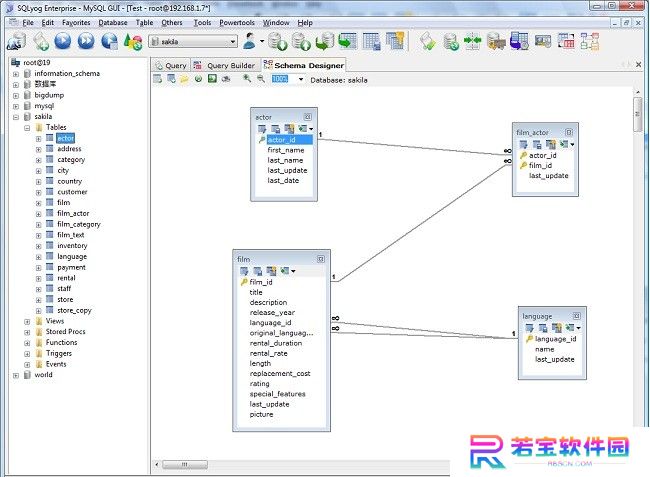Screen dimensions: 650x477
Task: Open dropdown arrow beside user manager icon
Action: coord(262,41)
